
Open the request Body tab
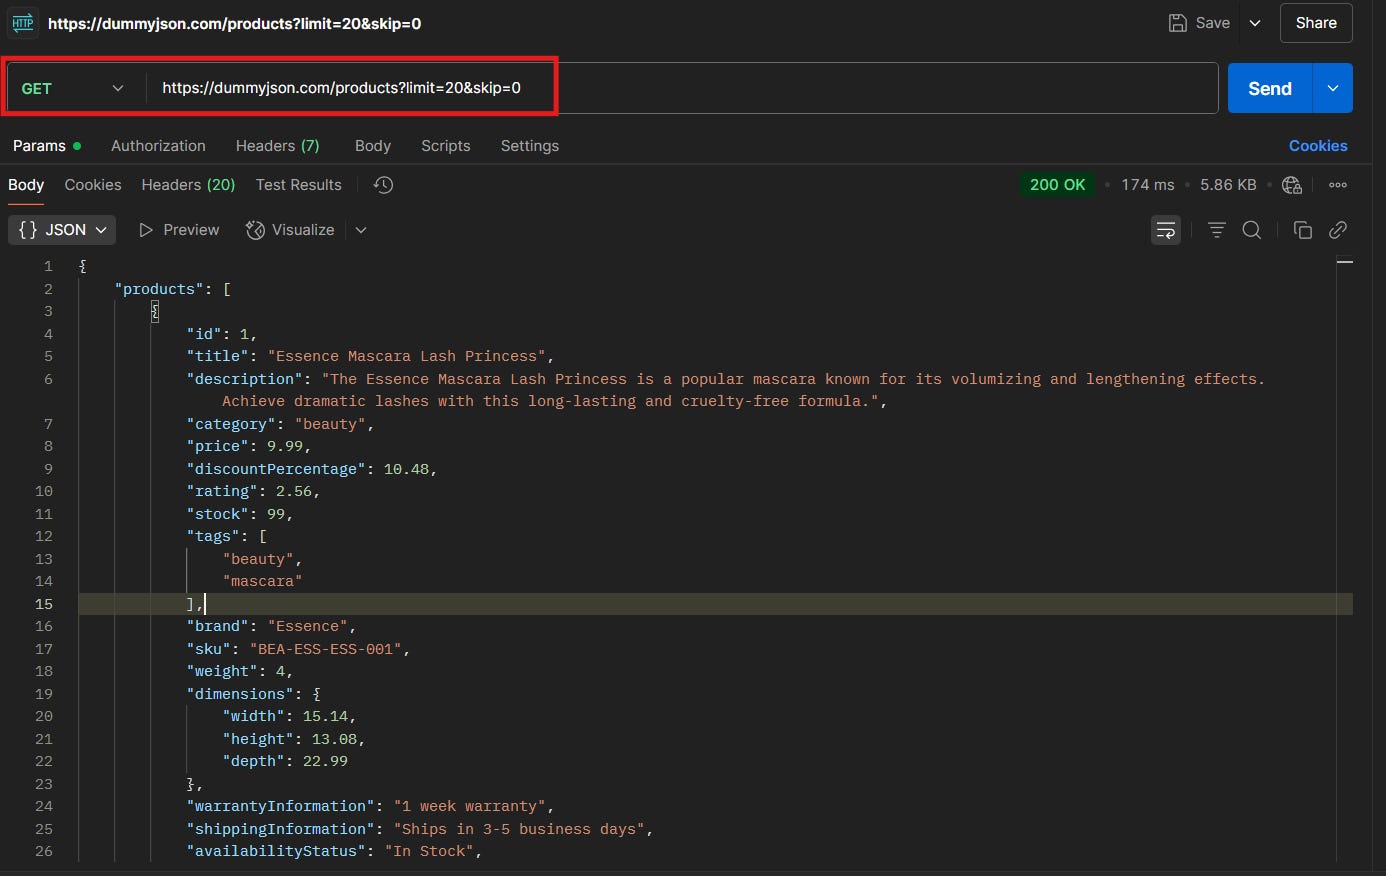[373, 146]
